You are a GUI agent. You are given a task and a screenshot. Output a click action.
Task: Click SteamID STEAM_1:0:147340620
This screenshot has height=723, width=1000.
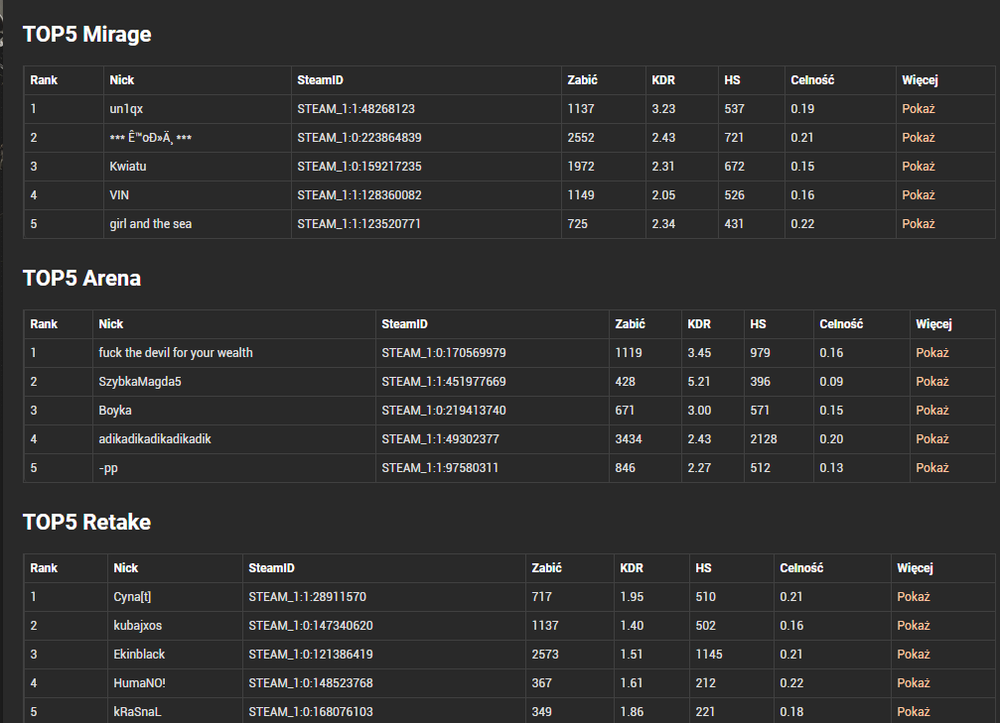311,626
